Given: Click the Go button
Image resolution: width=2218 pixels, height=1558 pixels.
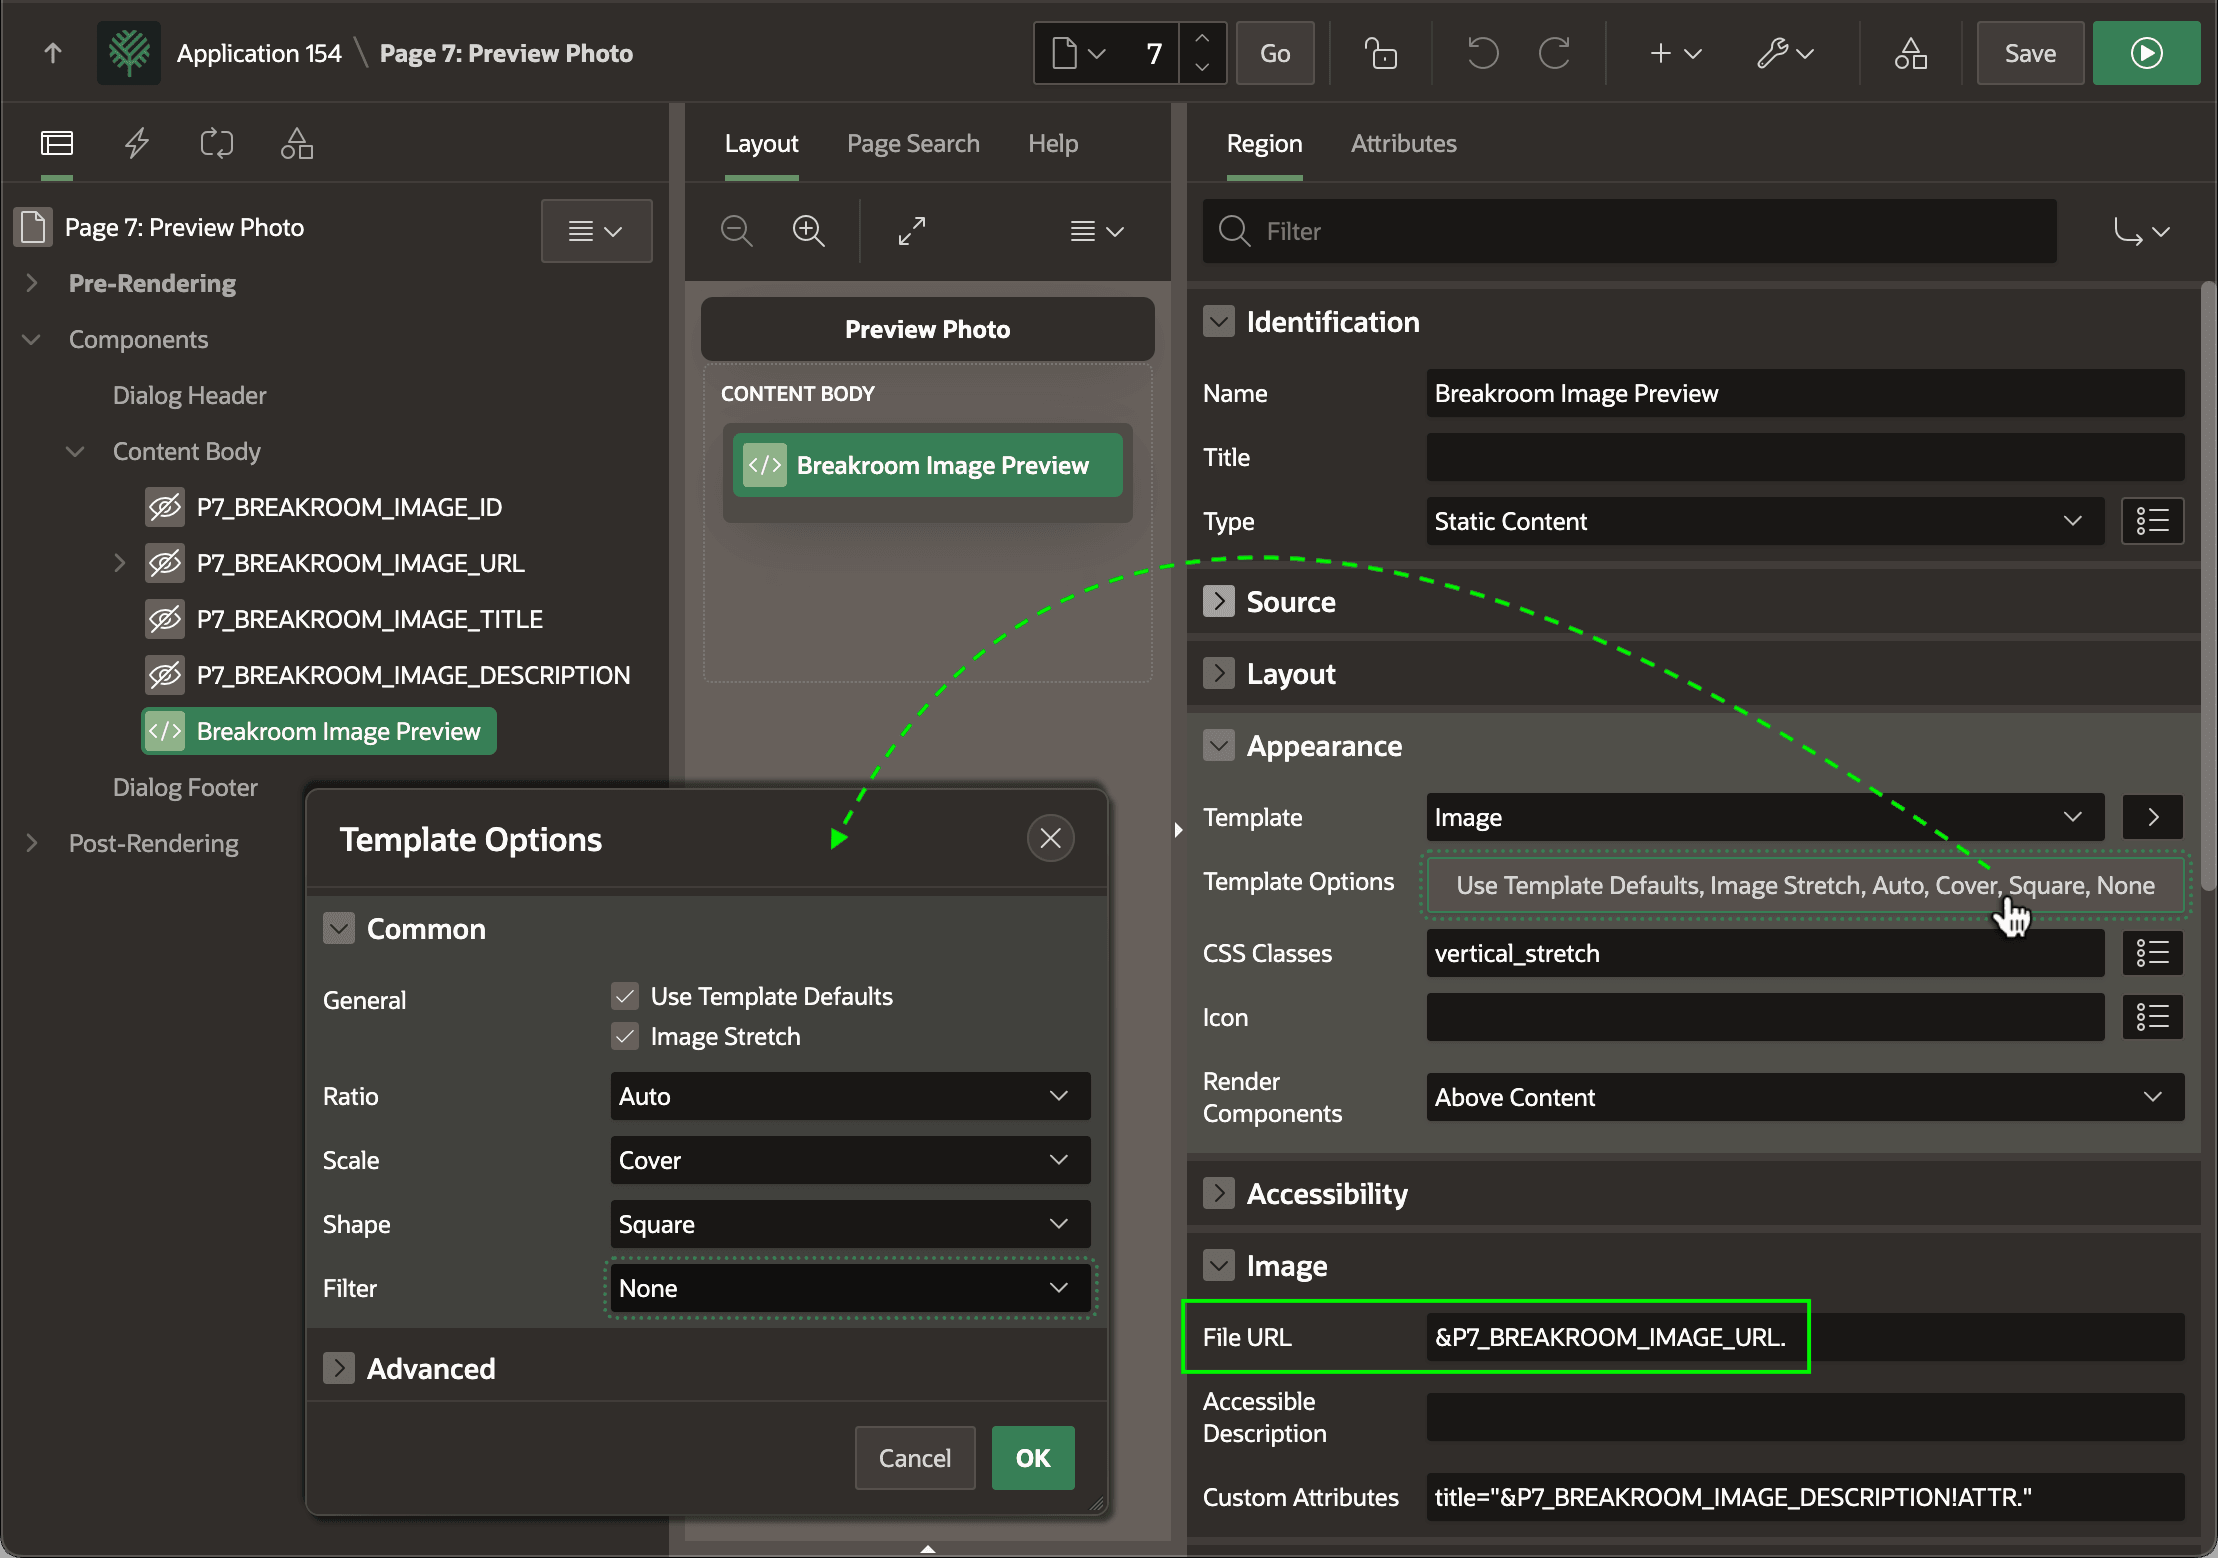Looking at the screenshot, I should point(1275,53).
